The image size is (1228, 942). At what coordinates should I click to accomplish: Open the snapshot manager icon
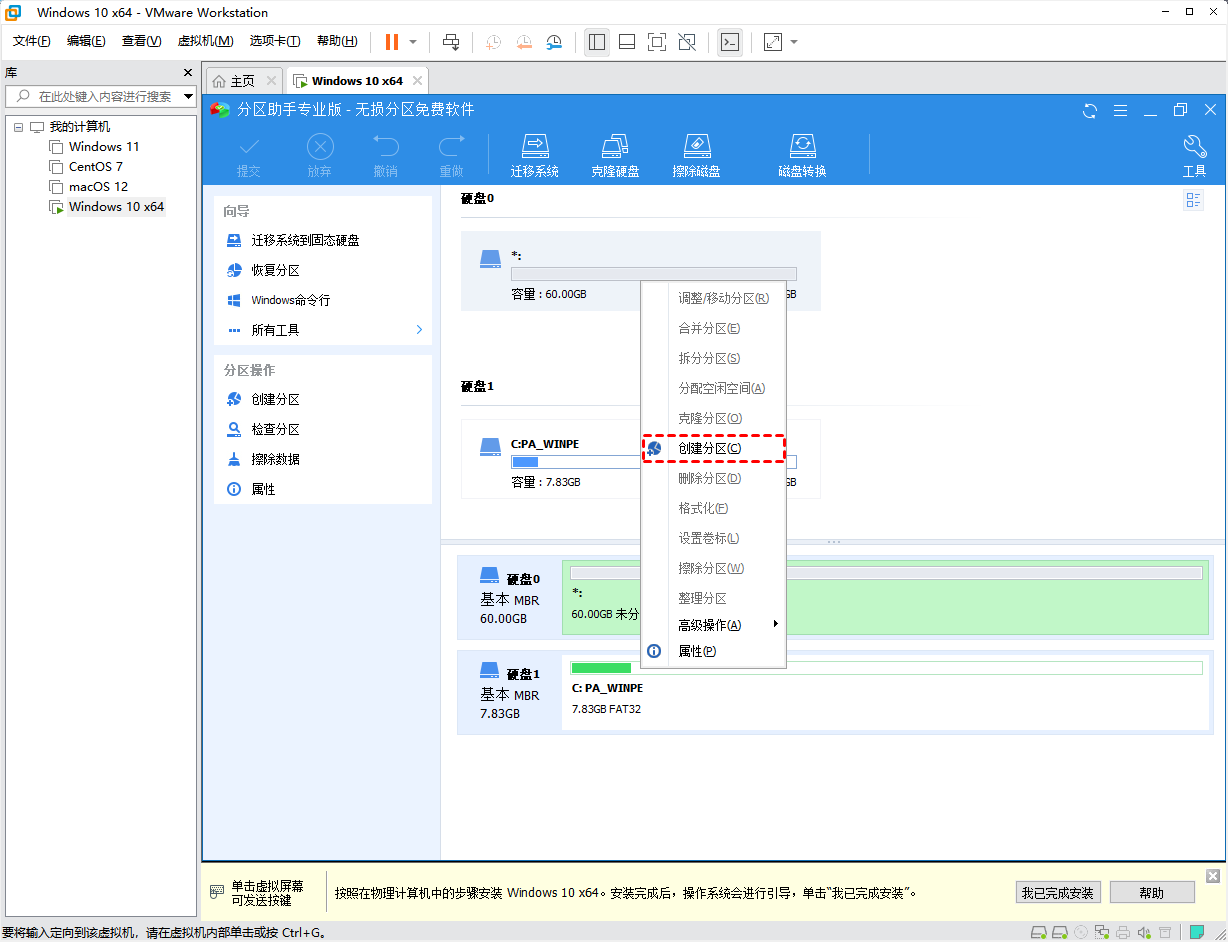(x=554, y=42)
